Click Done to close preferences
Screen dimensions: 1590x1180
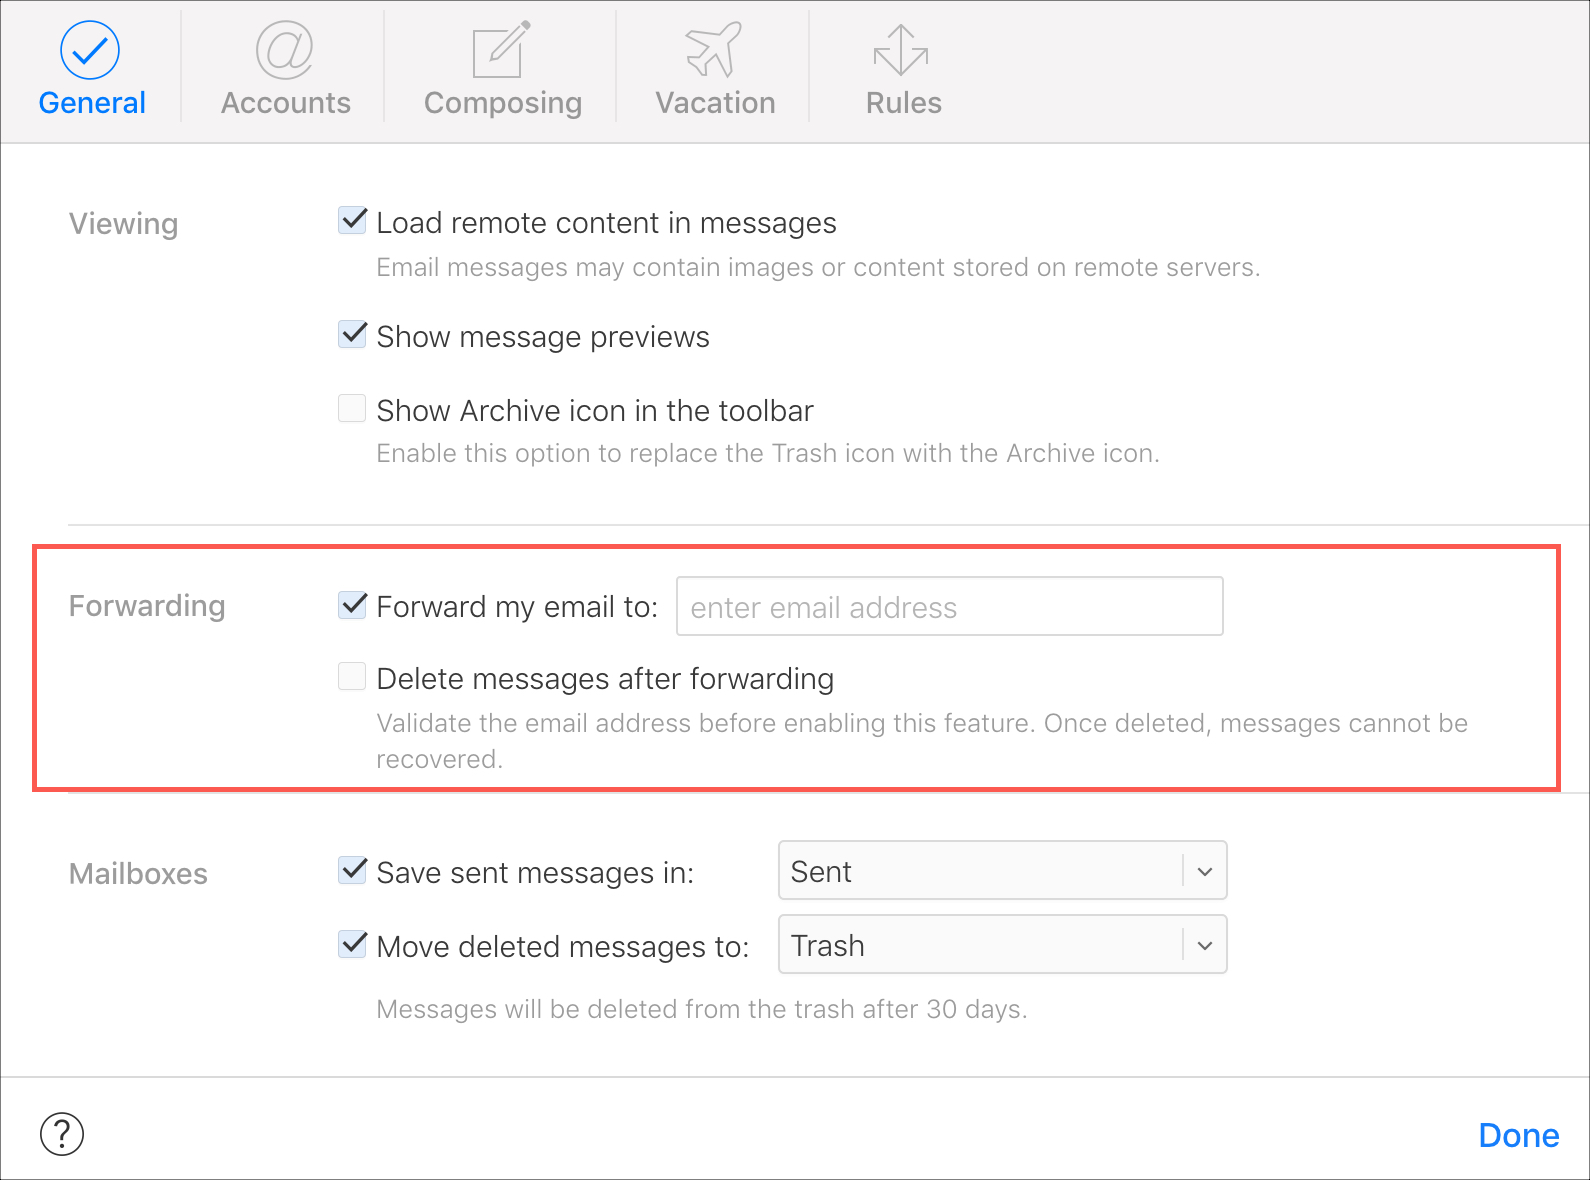1518,1136
